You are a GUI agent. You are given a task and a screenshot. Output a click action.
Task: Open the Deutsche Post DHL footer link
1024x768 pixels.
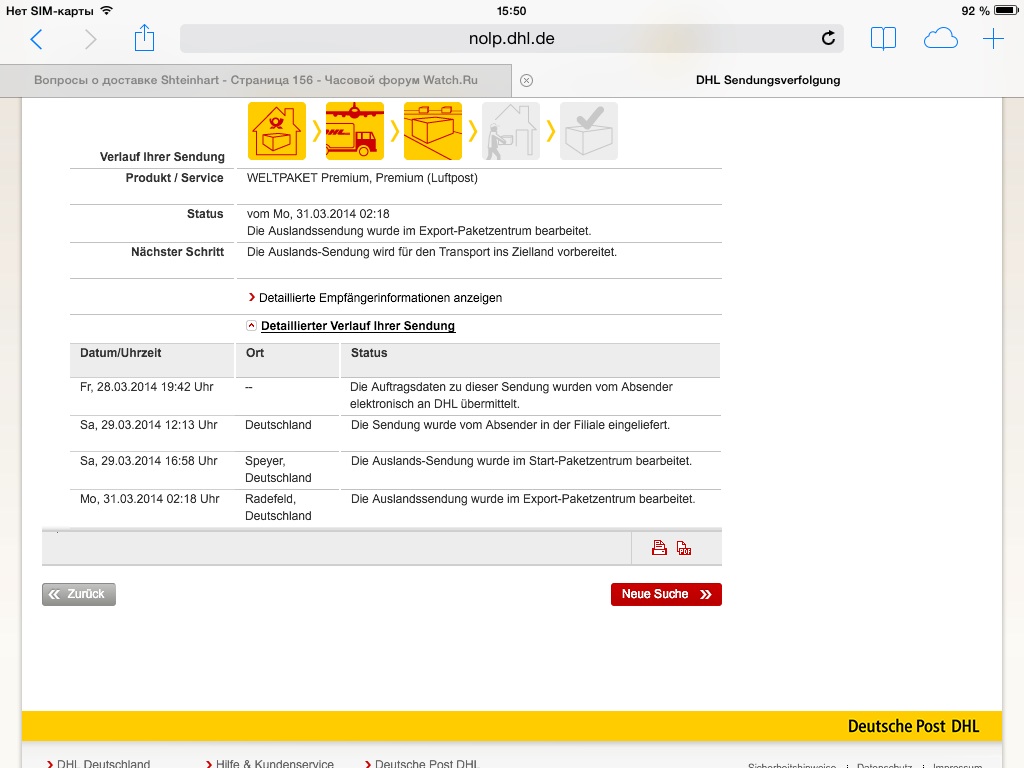(426, 763)
